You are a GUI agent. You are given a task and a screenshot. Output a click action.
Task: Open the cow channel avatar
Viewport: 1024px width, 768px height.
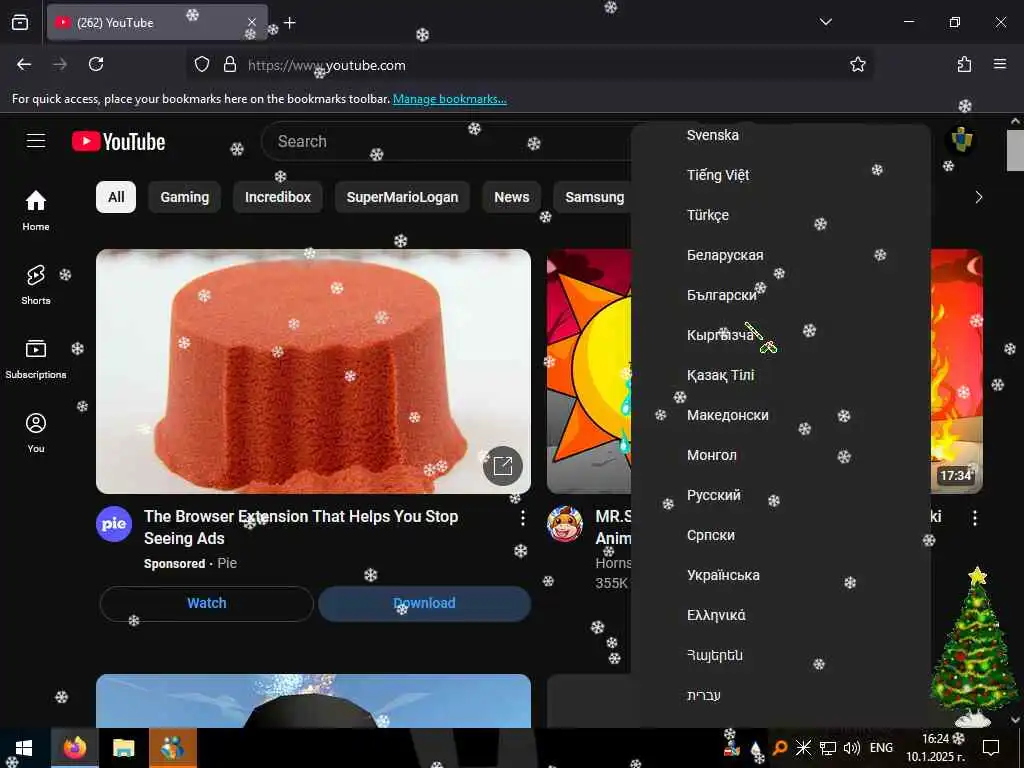(x=565, y=524)
